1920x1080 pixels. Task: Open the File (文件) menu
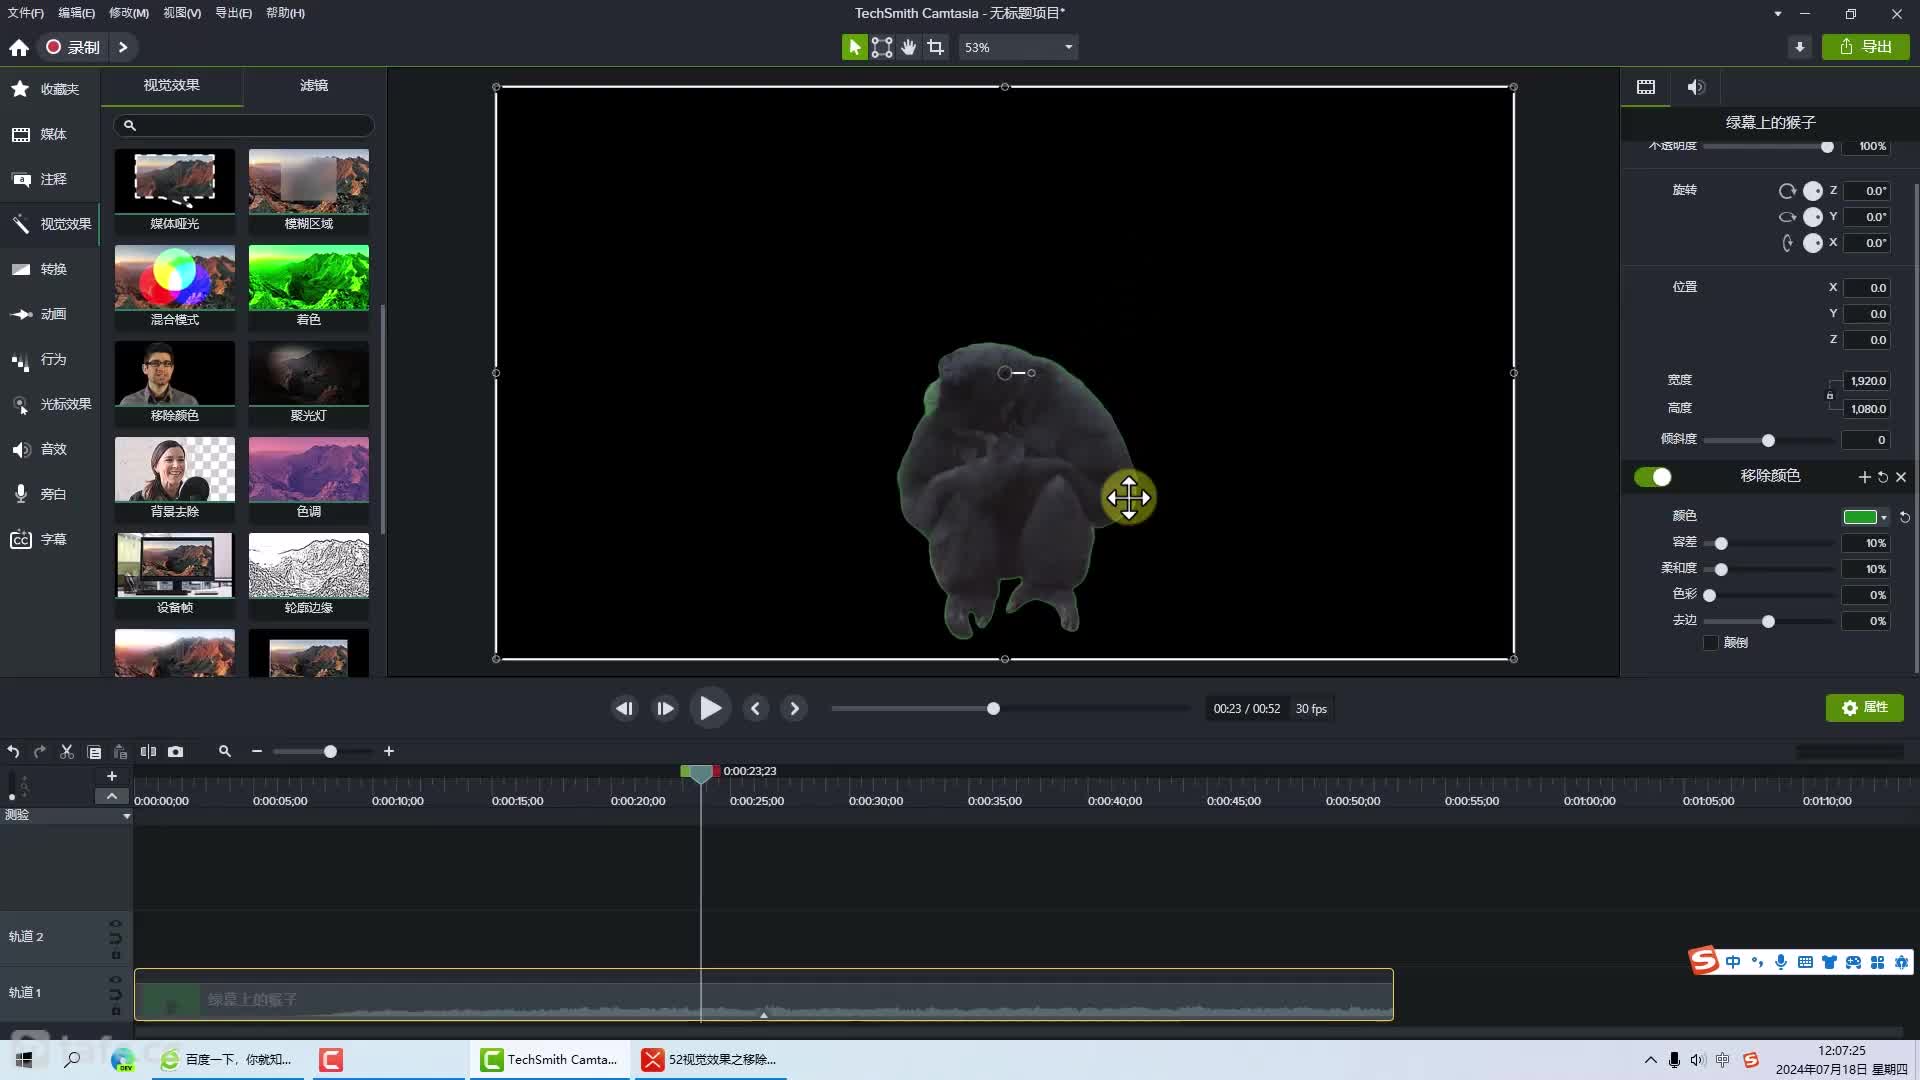pos(25,13)
